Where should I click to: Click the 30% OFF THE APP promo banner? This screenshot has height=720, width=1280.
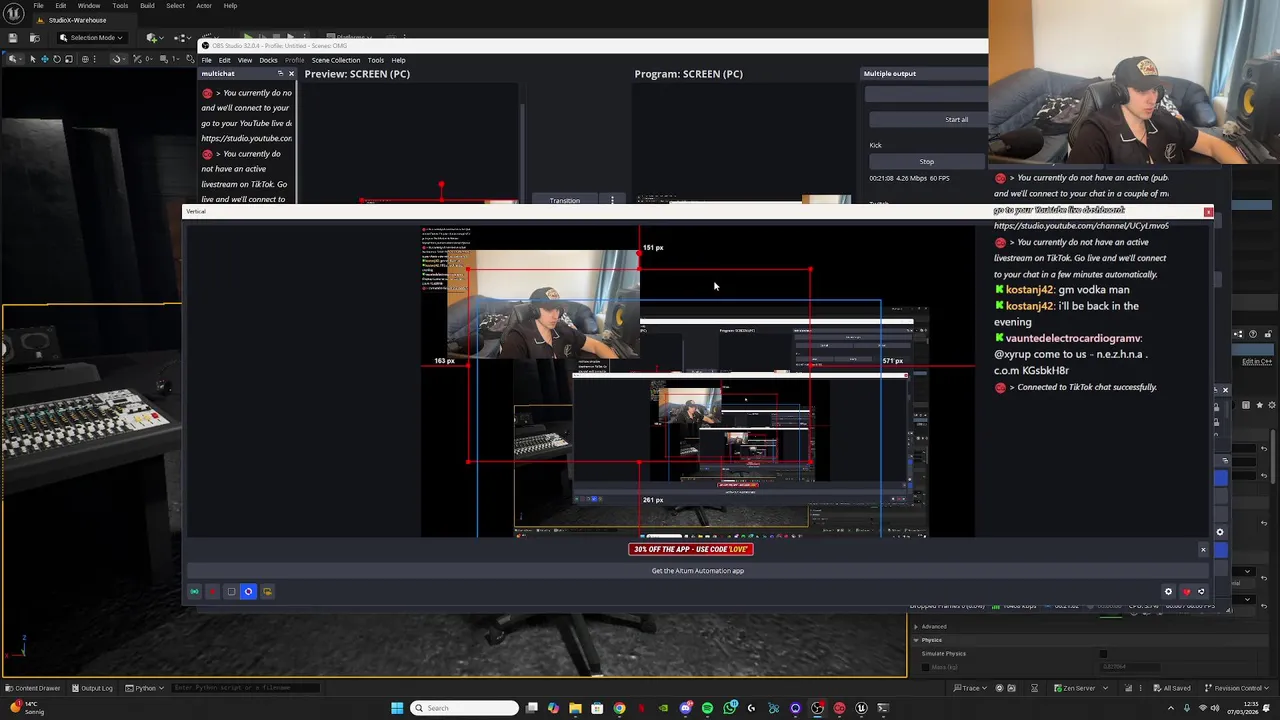tap(690, 549)
